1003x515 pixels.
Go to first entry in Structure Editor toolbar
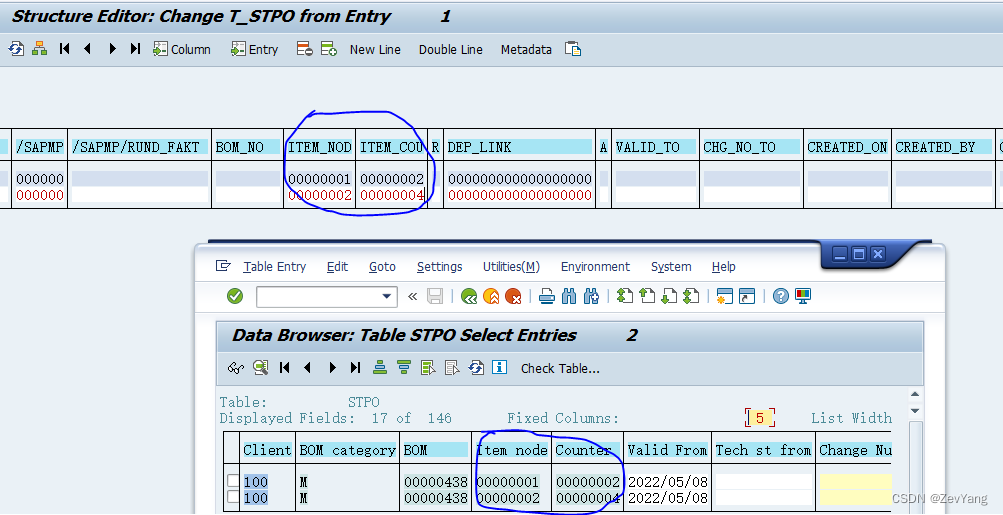(64, 49)
